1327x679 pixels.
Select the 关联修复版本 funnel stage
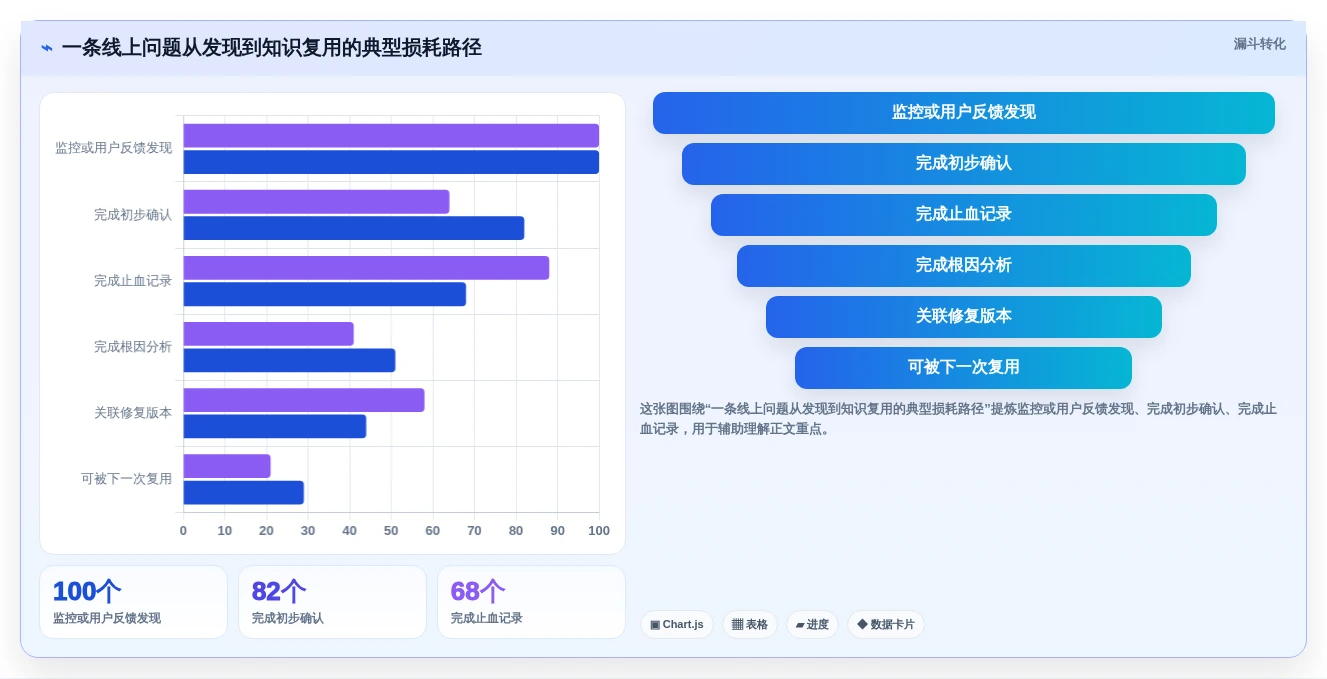tap(963, 317)
